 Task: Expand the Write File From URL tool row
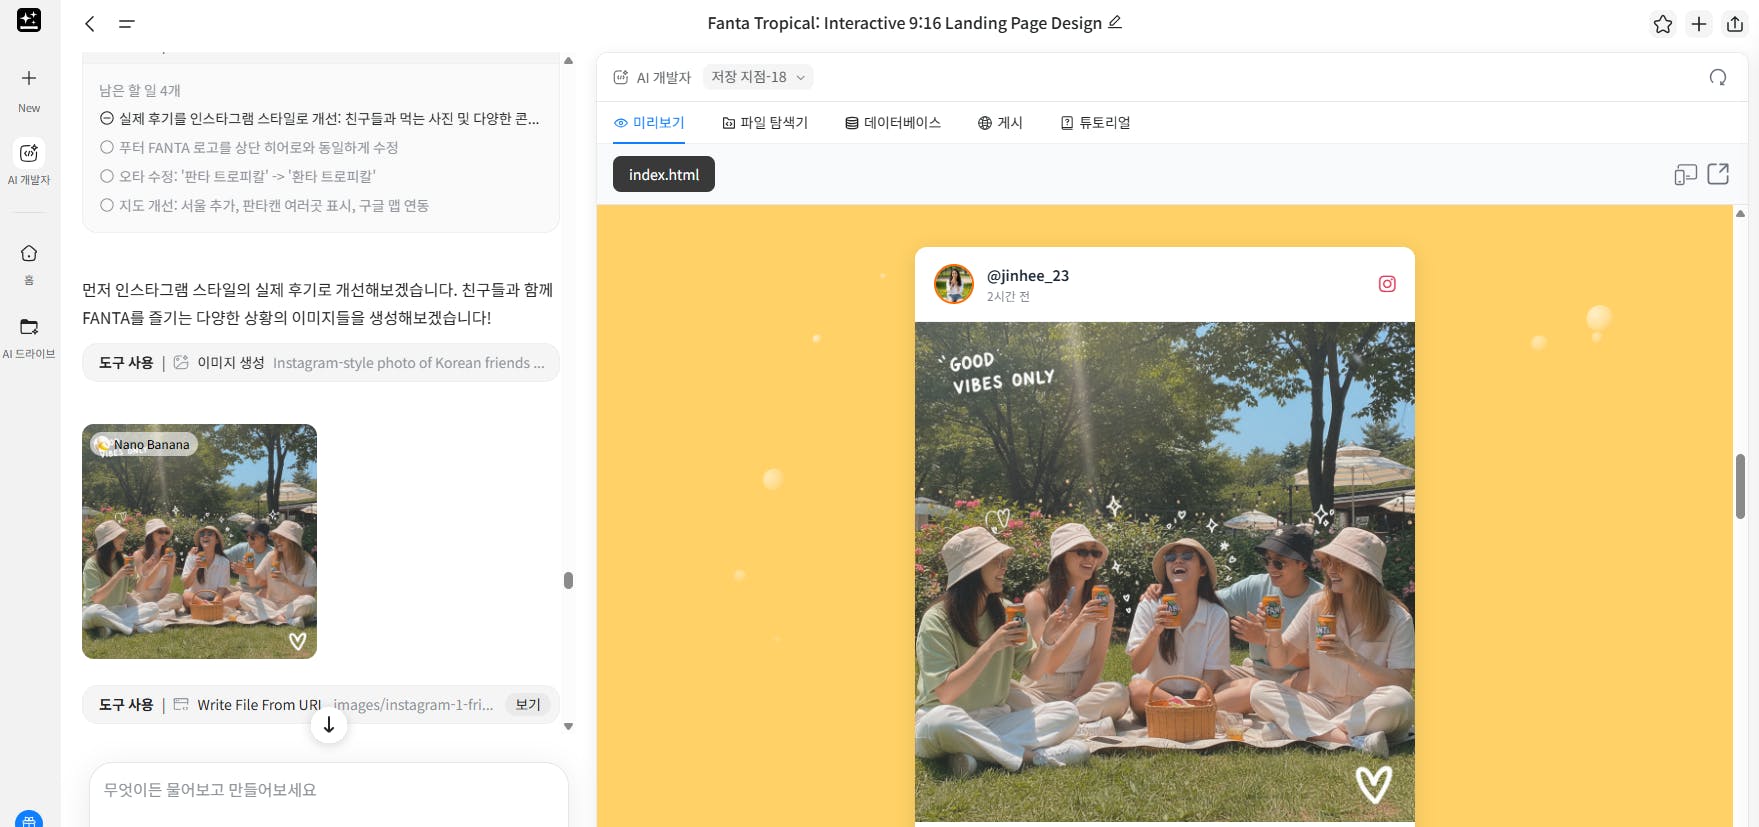point(321,705)
